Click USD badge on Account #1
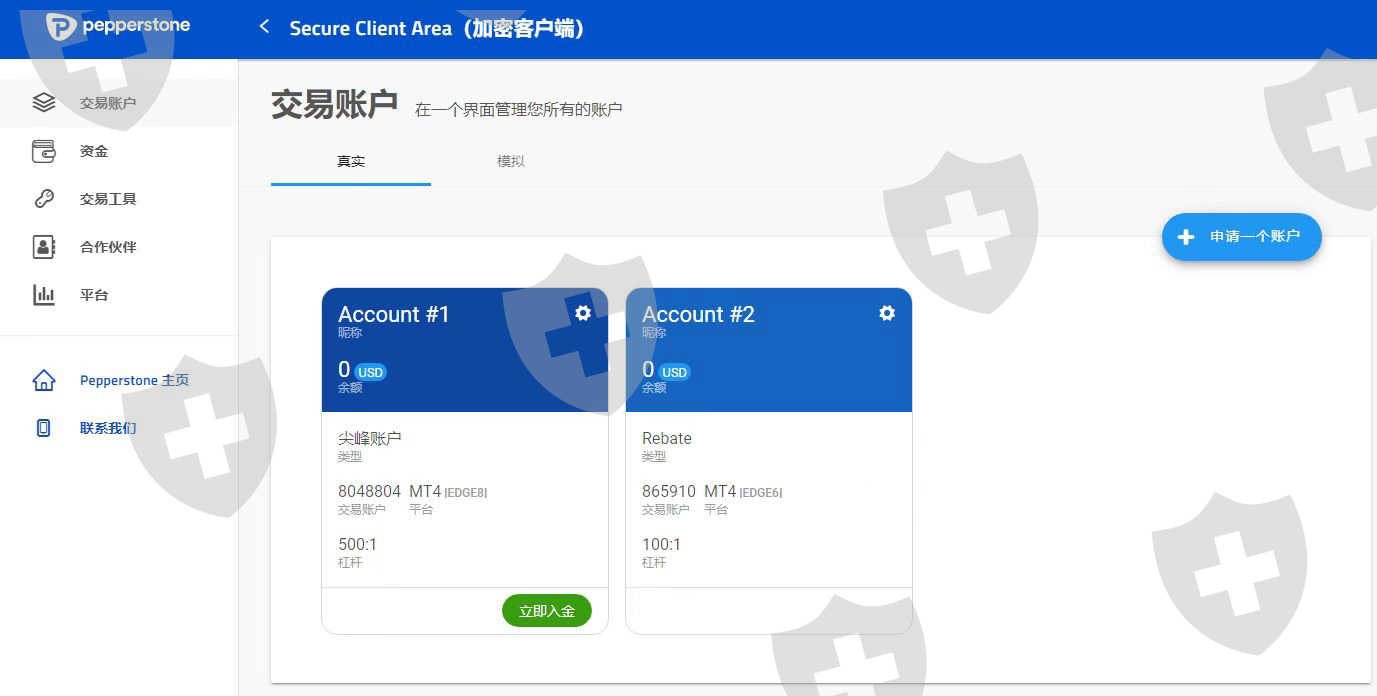This screenshot has width=1377, height=696. point(371,372)
